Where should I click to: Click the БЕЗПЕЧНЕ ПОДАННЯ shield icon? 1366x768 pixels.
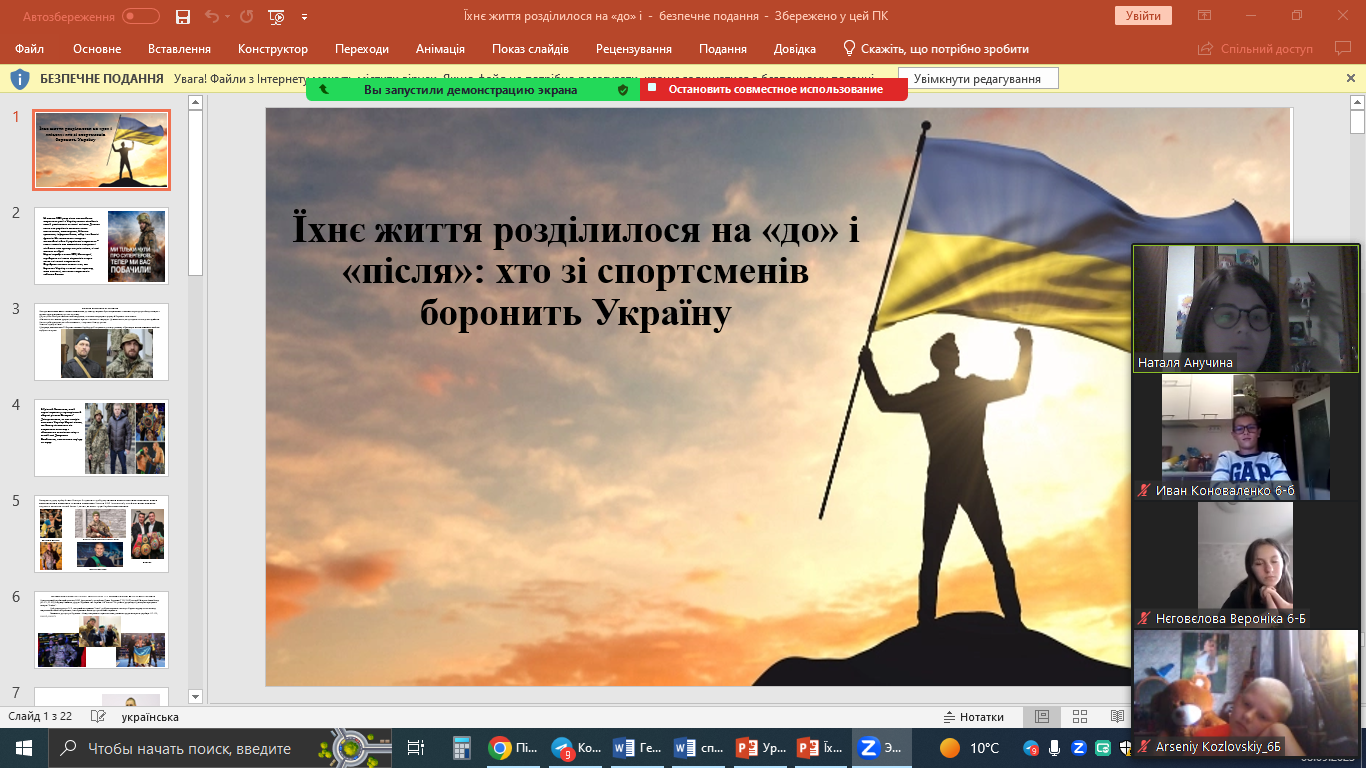click(x=20, y=78)
